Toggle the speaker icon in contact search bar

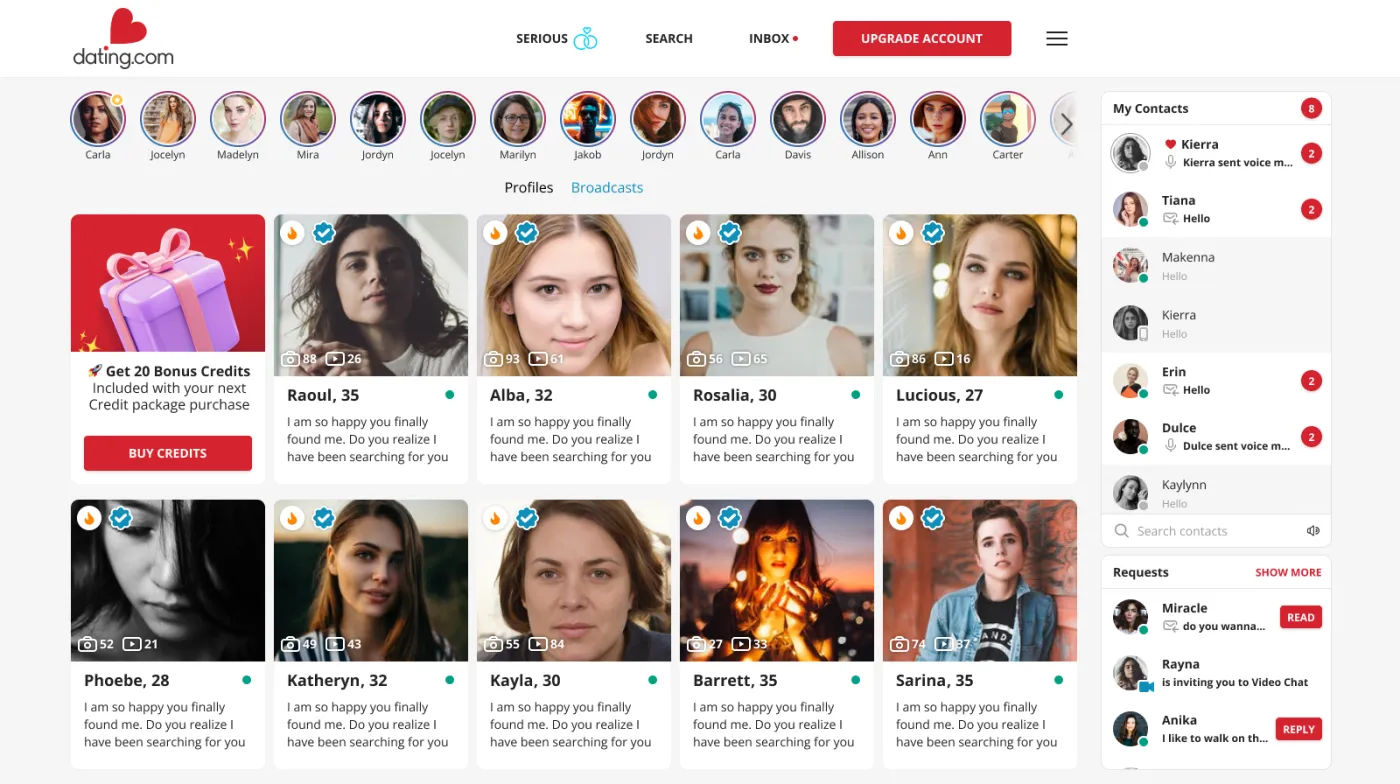(1313, 530)
